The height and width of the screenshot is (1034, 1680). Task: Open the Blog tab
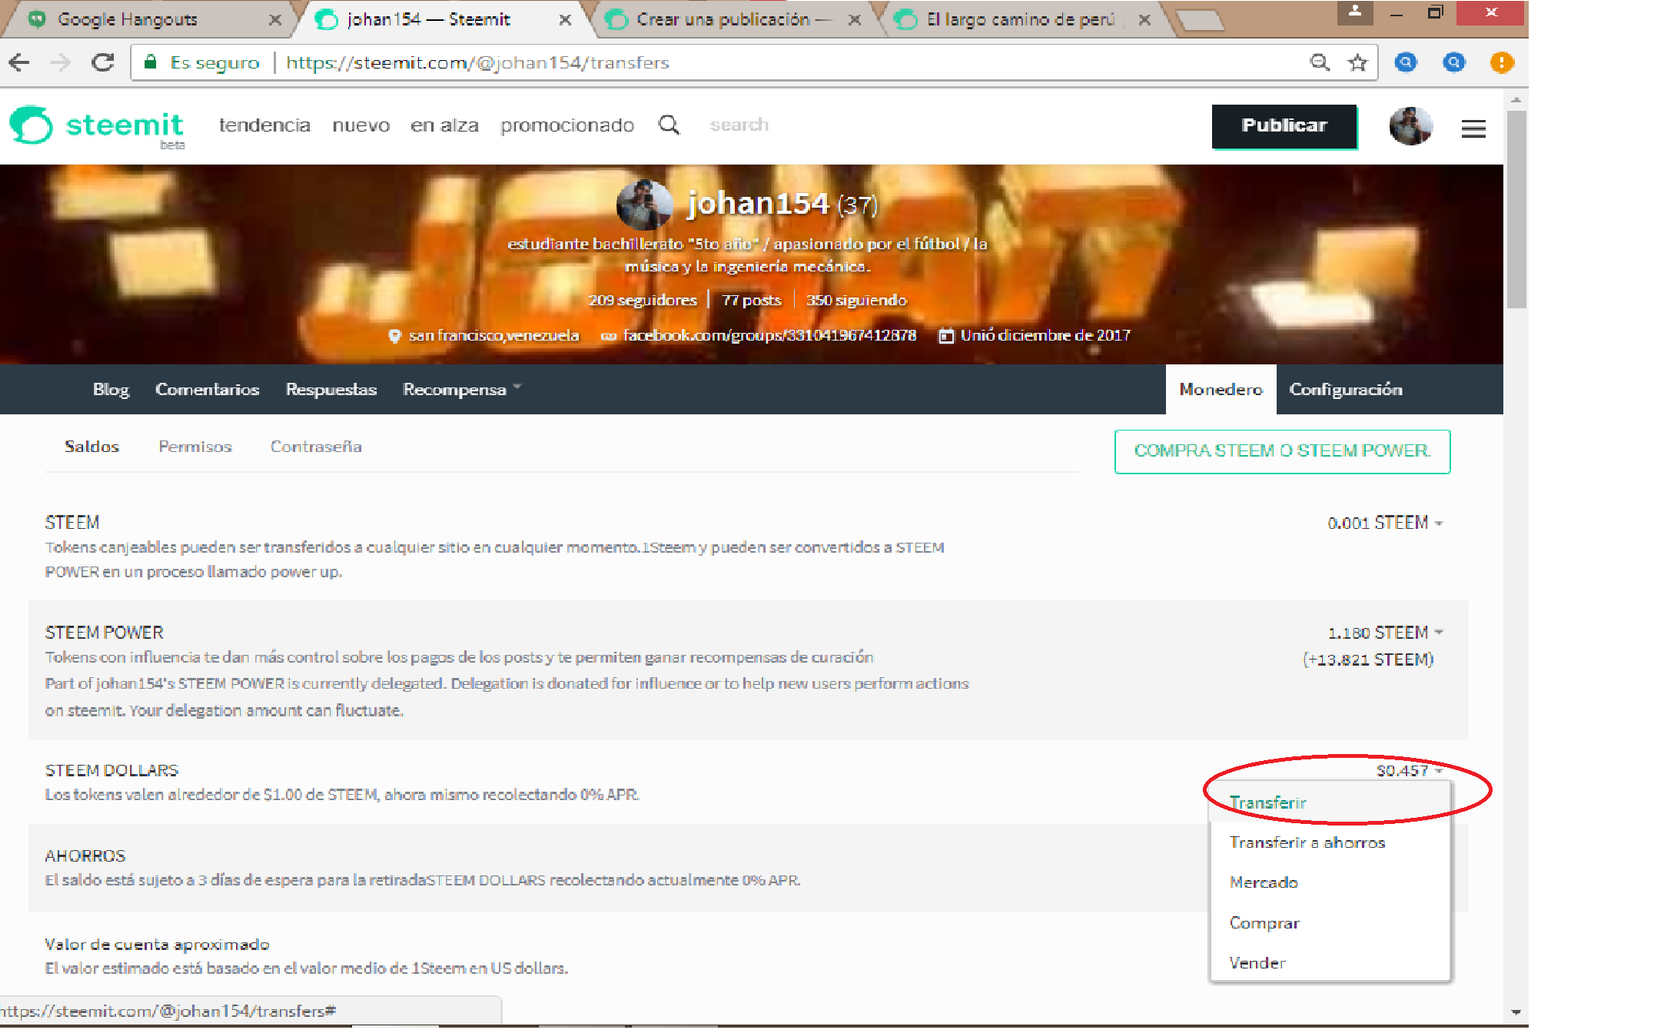(111, 389)
